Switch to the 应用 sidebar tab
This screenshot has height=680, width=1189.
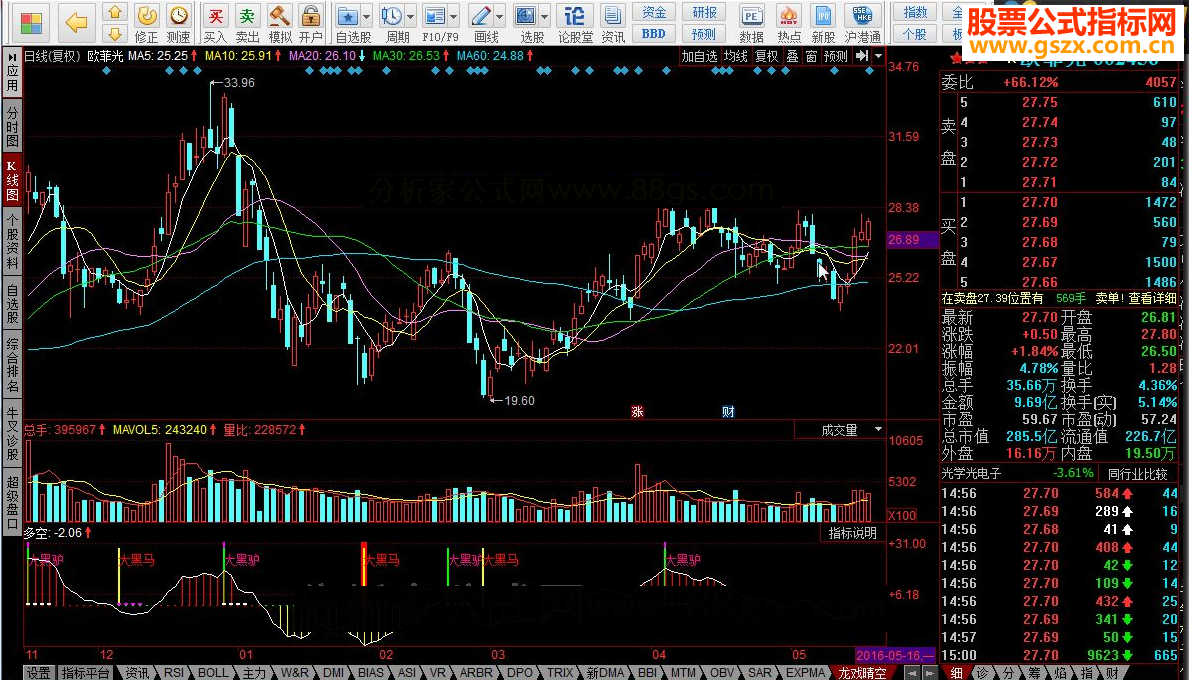[12, 73]
